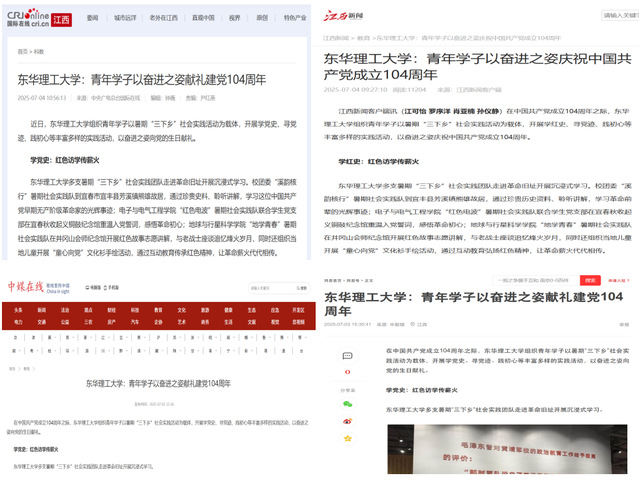Click the 中媒在线 China in sight logo
The width and height of the screenshot is (639, 480).
[38, 287]
